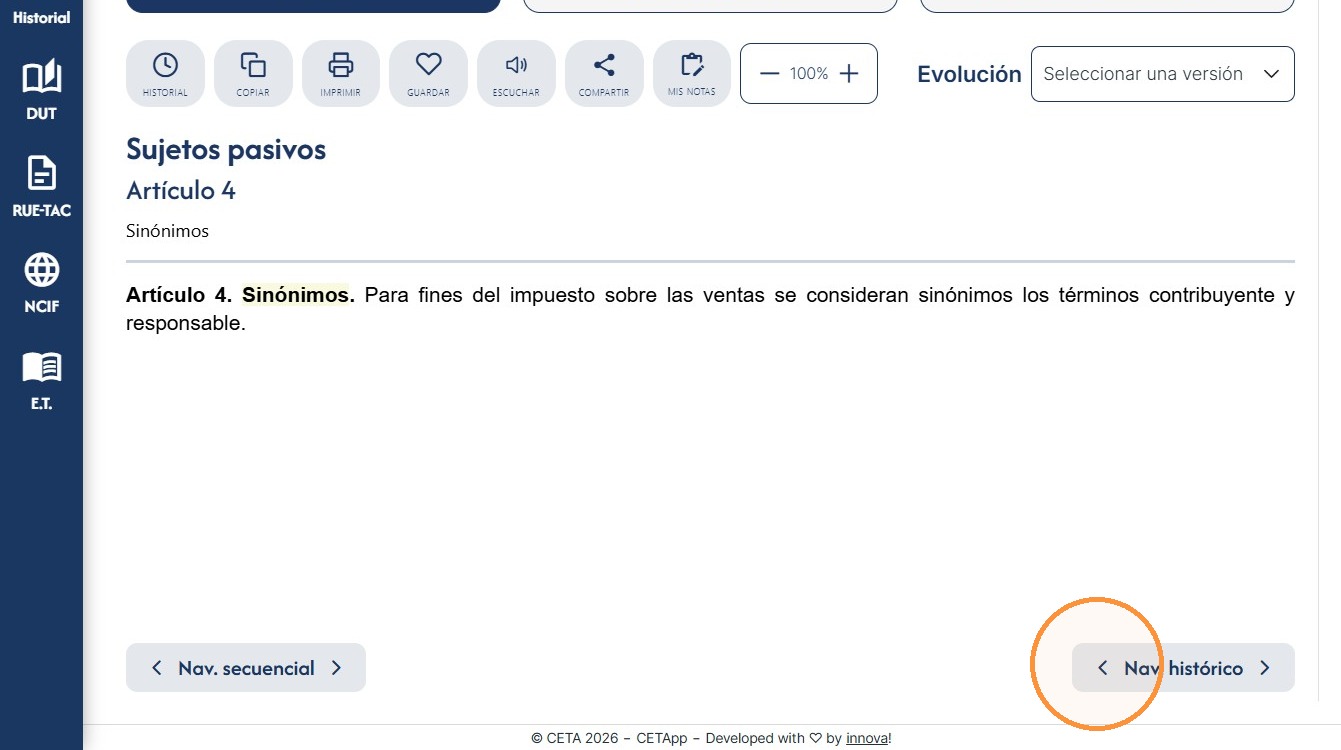
Task: Print the article with Imprimir icon
Action: click(x=341, y=73)
